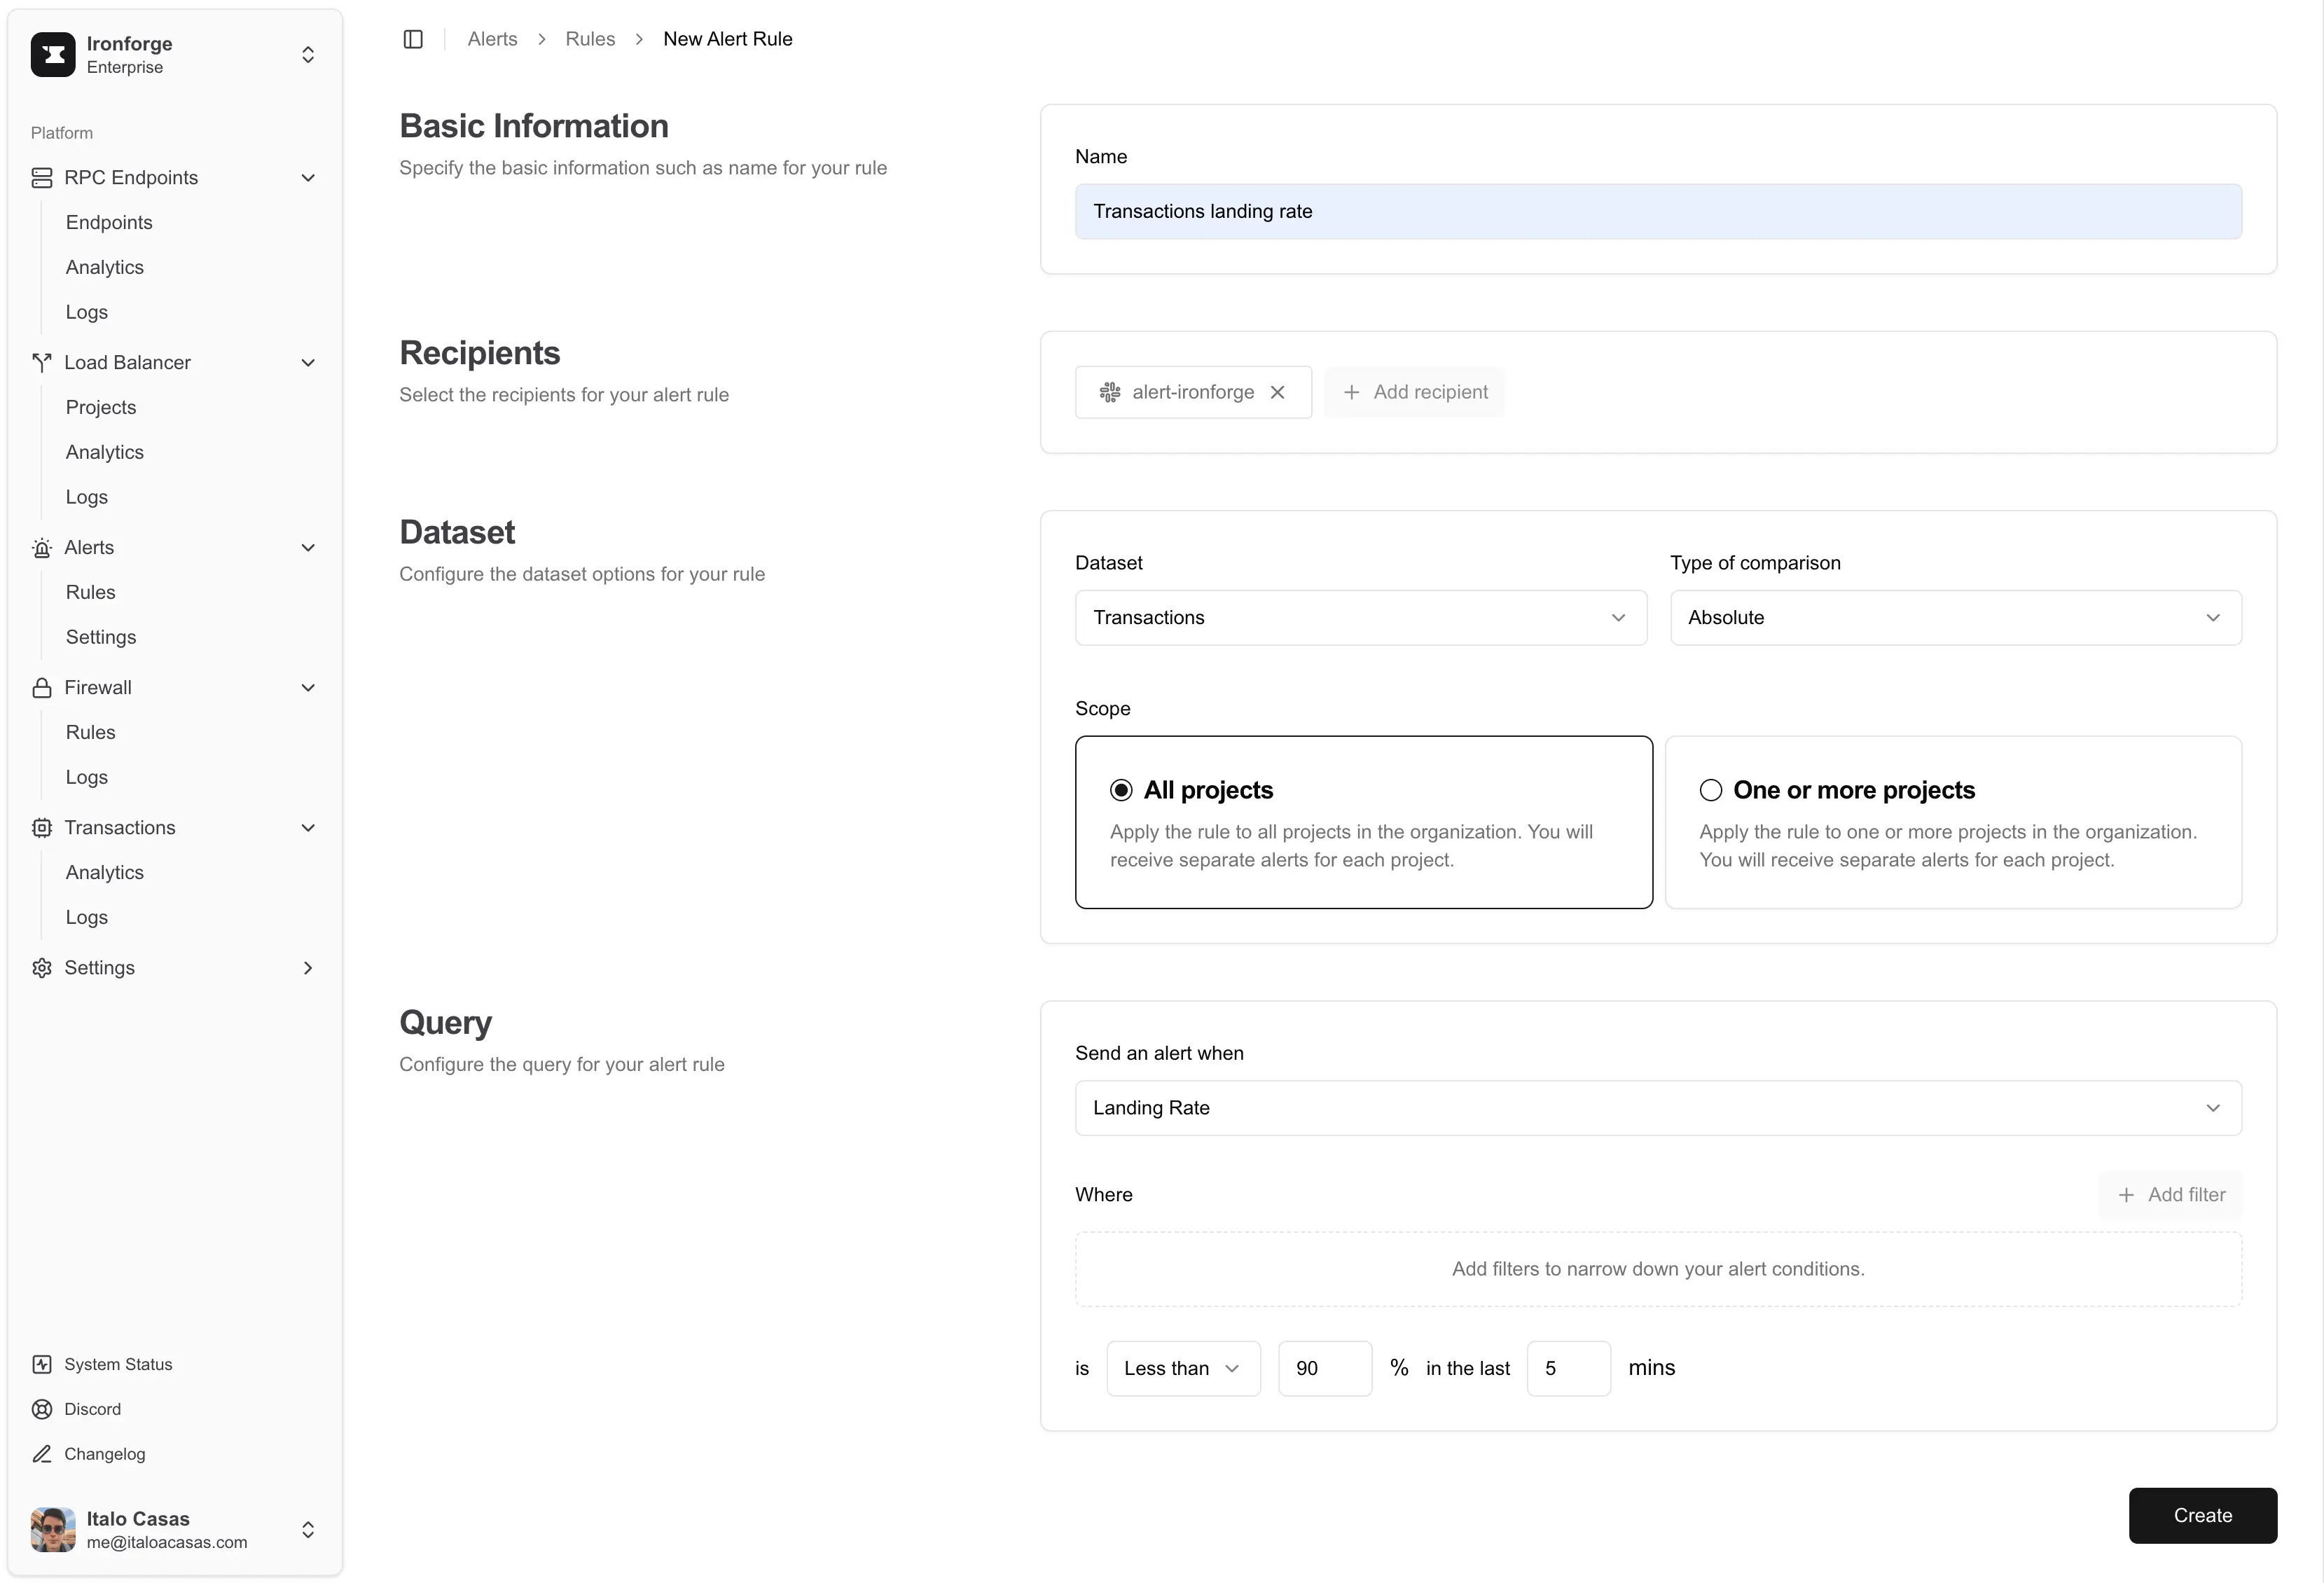
Task: Click the Slack icon on alert-ironforge chip
Action: [1109, 392]
